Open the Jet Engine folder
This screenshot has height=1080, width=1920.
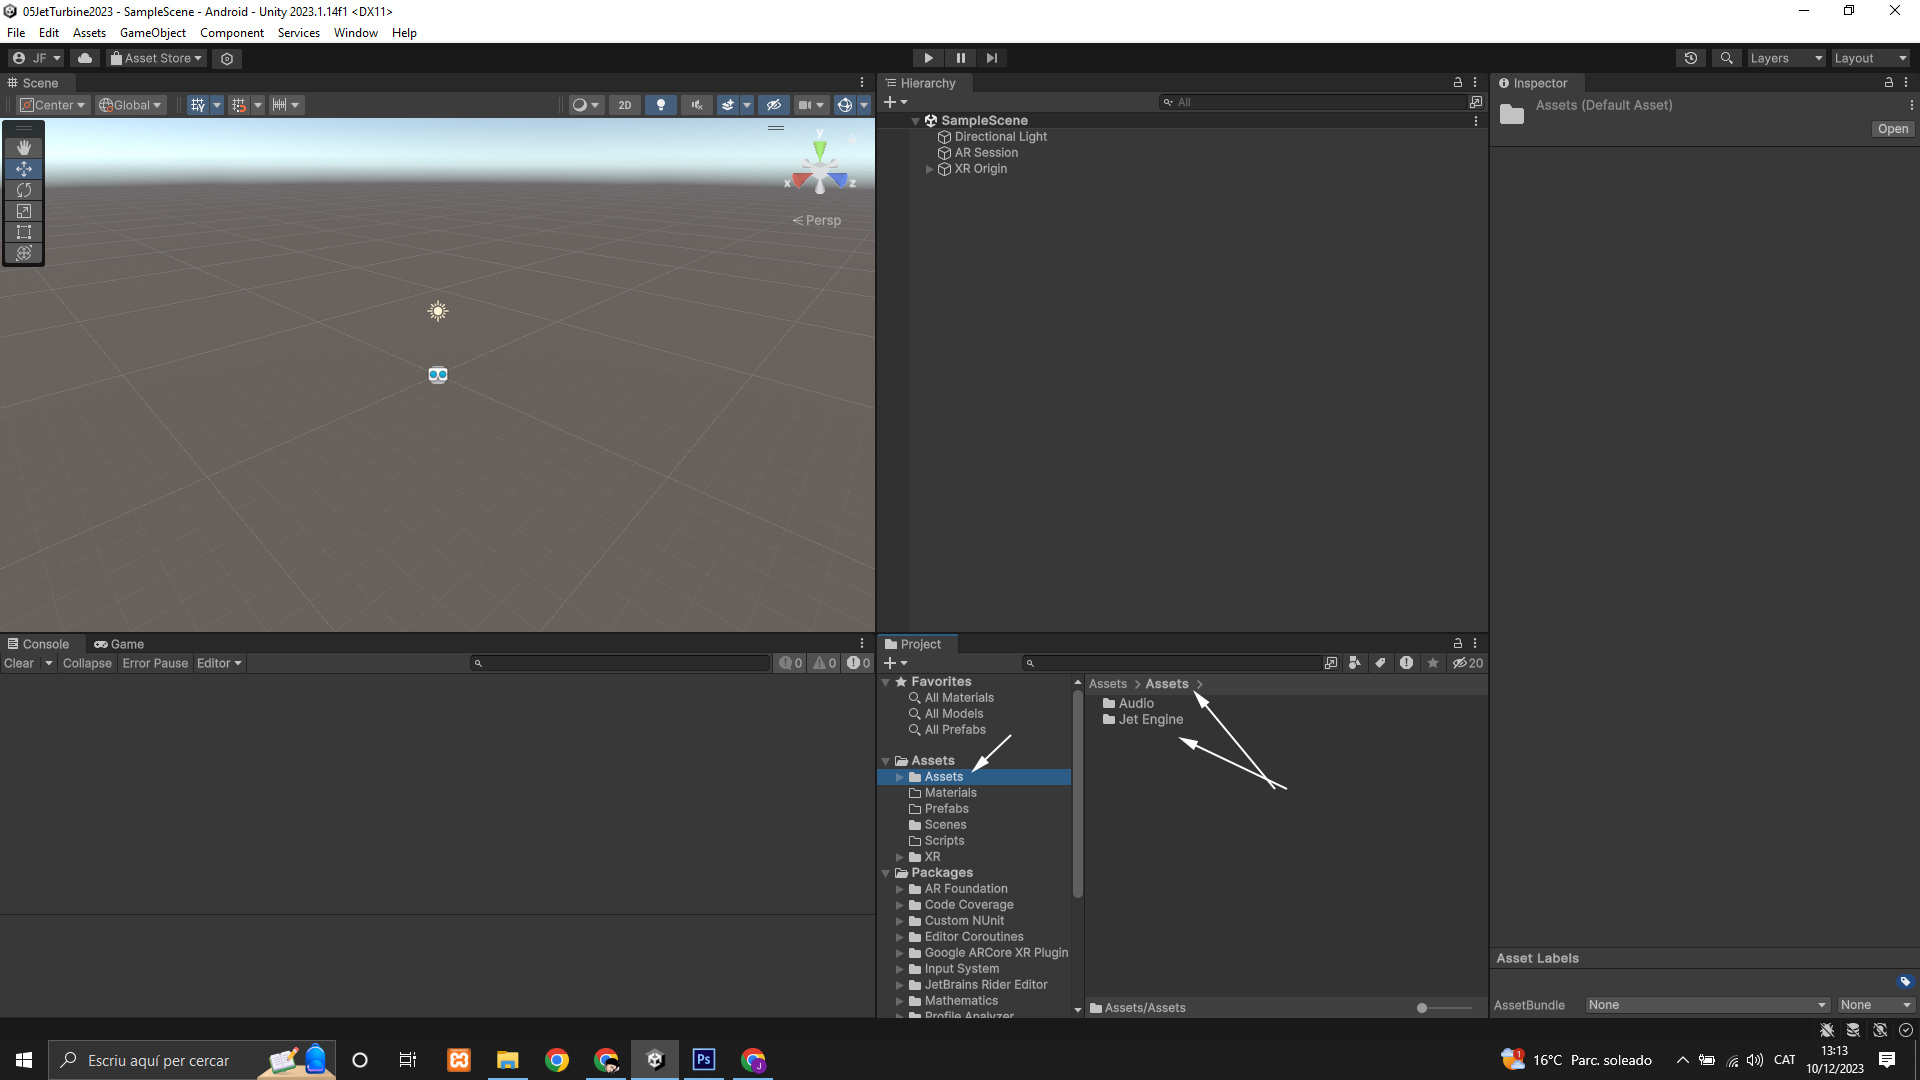coord(1150,720)
